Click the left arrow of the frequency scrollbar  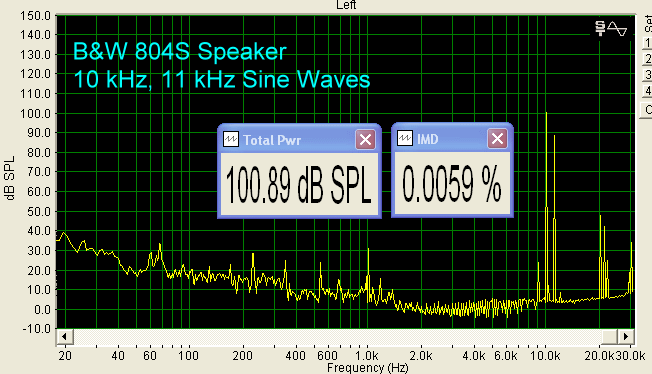click(65, 336)
